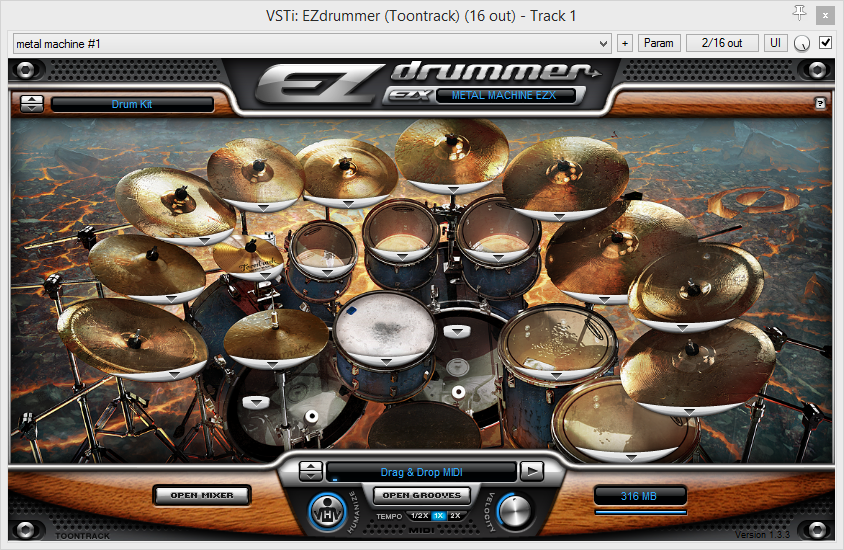Click the left kick drum pedal beater
844x550 pixels.
point(311,415)
